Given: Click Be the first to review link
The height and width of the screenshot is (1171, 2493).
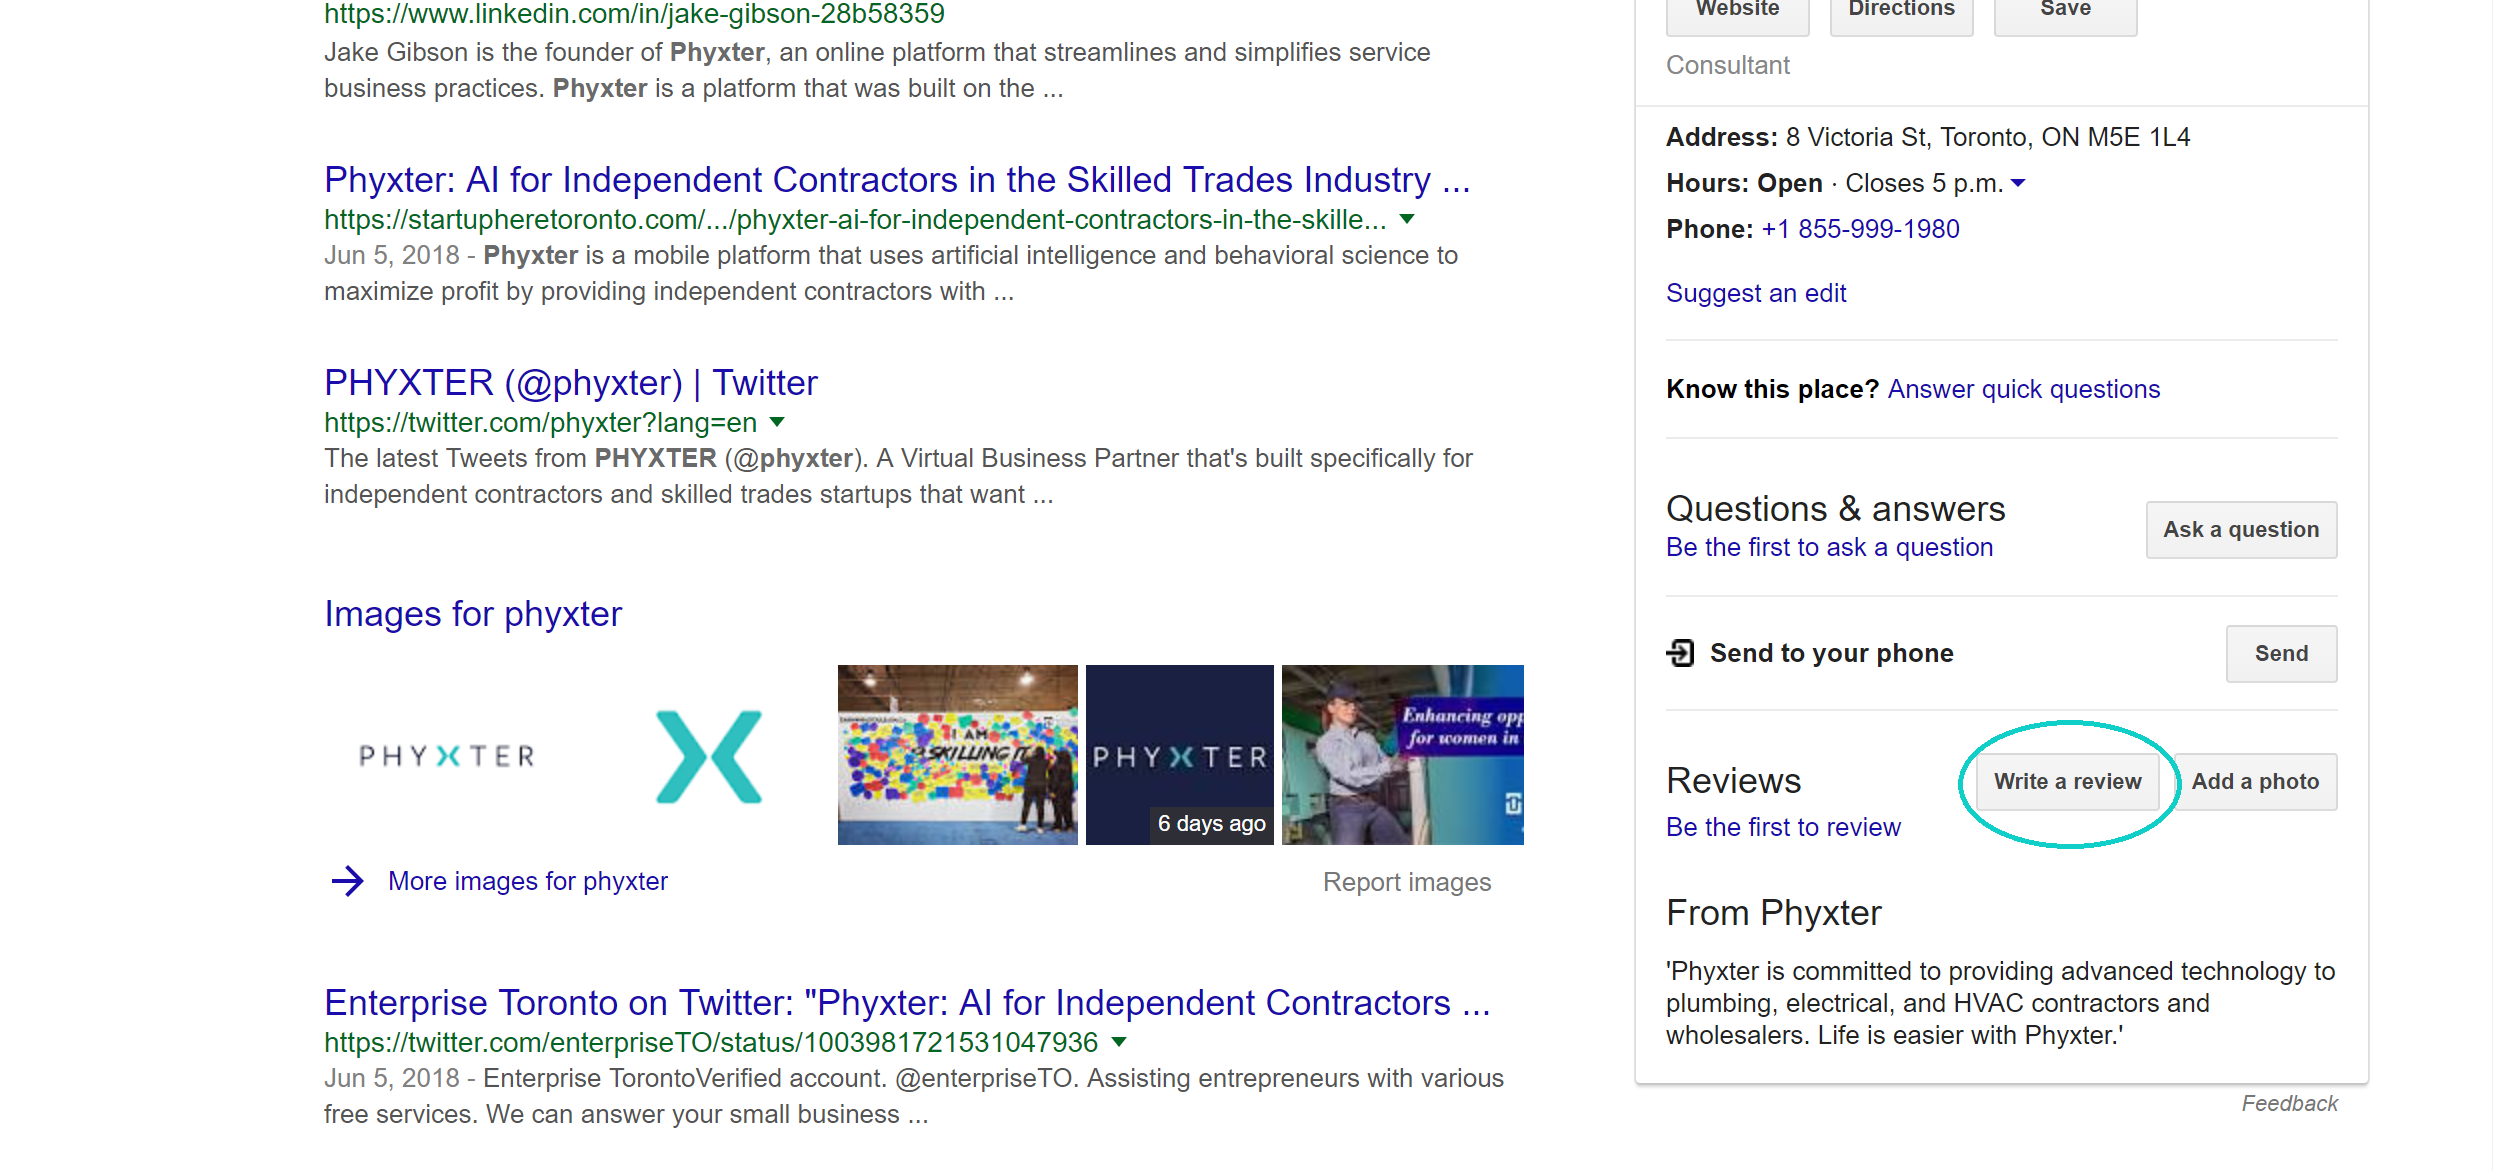Looking at the screenshot, I should [x=1783, y=827].
